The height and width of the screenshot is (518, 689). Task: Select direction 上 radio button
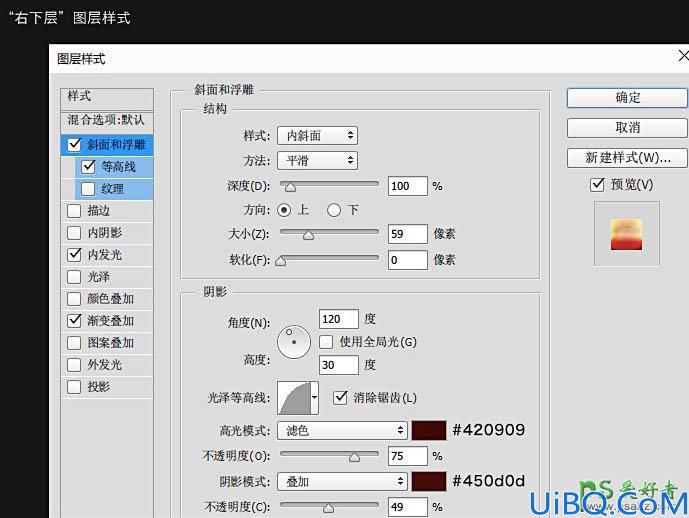click(x=284, y=210)
